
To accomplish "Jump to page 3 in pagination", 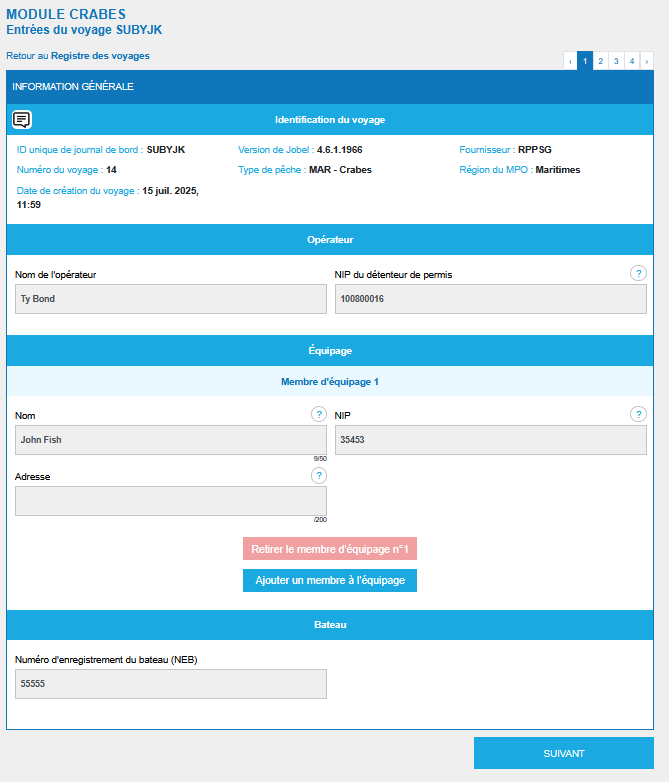I will click(x=616, y=61).
